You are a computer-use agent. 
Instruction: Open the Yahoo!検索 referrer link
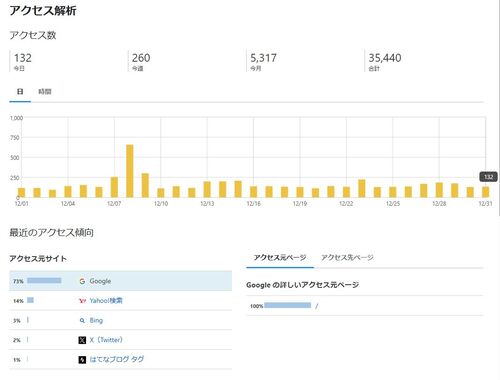point(106,301)
